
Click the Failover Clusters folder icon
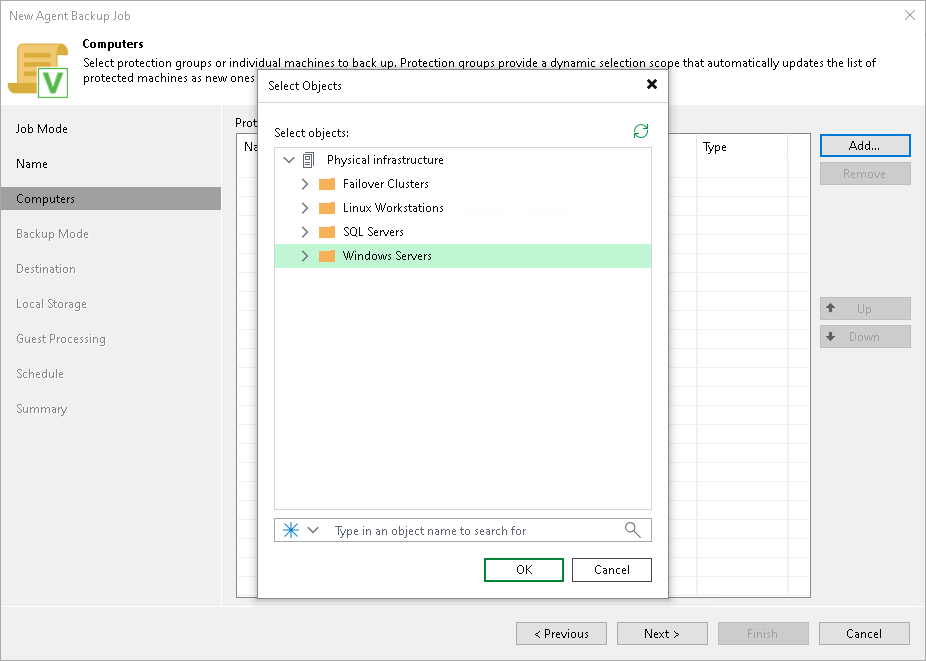point(327,184)
